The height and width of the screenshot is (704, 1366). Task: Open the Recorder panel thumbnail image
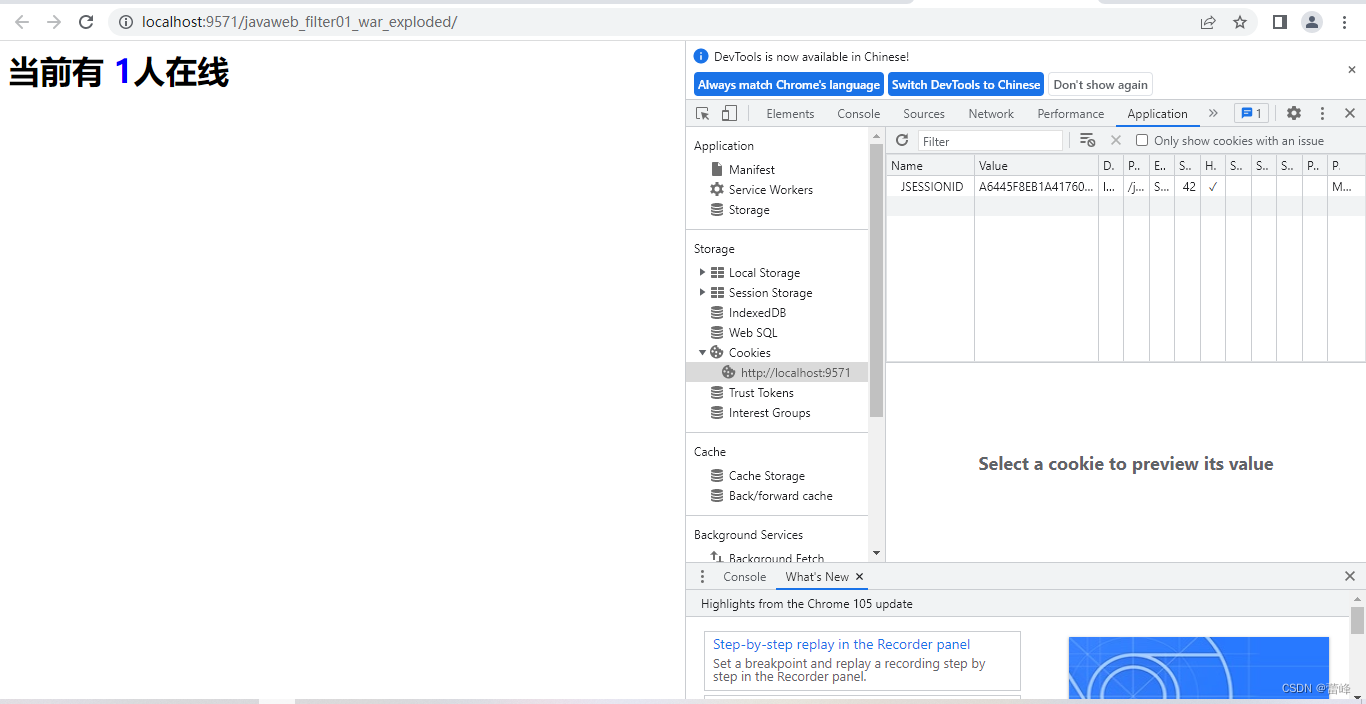1199,668
